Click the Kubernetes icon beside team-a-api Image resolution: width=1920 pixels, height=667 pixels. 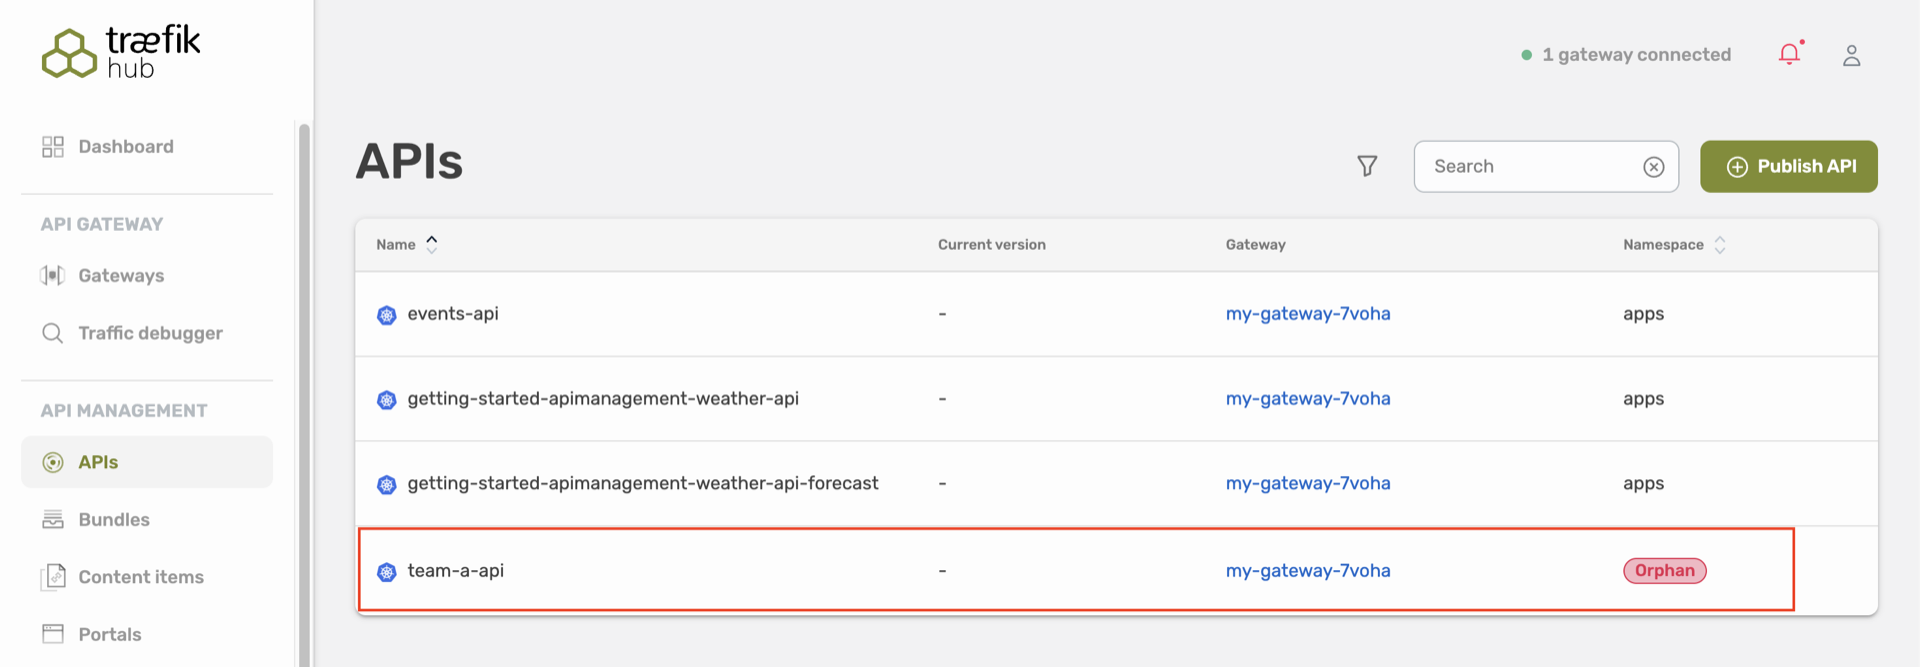(387, 572)
